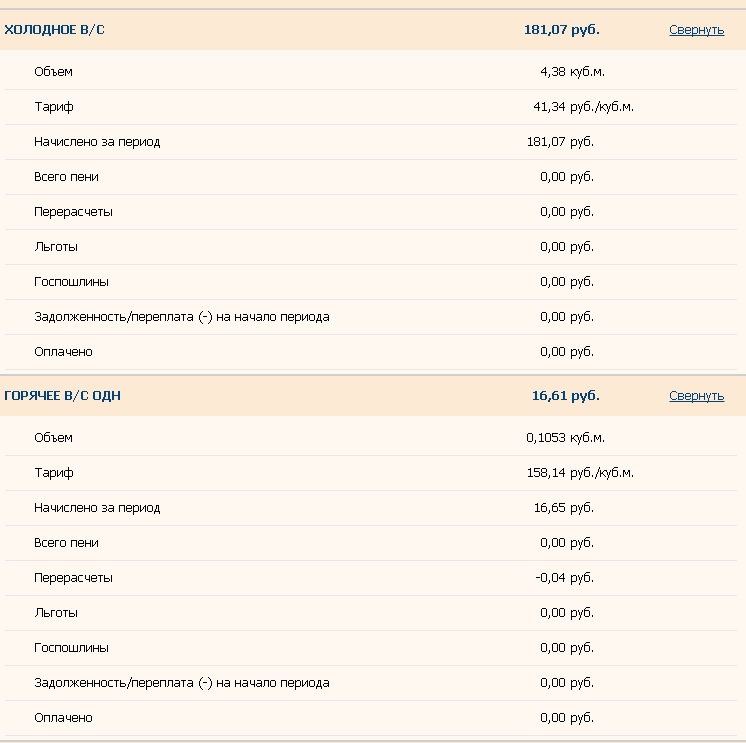Select the ГОРЯЧЕЕ В/С ОДН header title
Image resolution: width=746 pixels, height=743 pixels.
coord(62,396)
